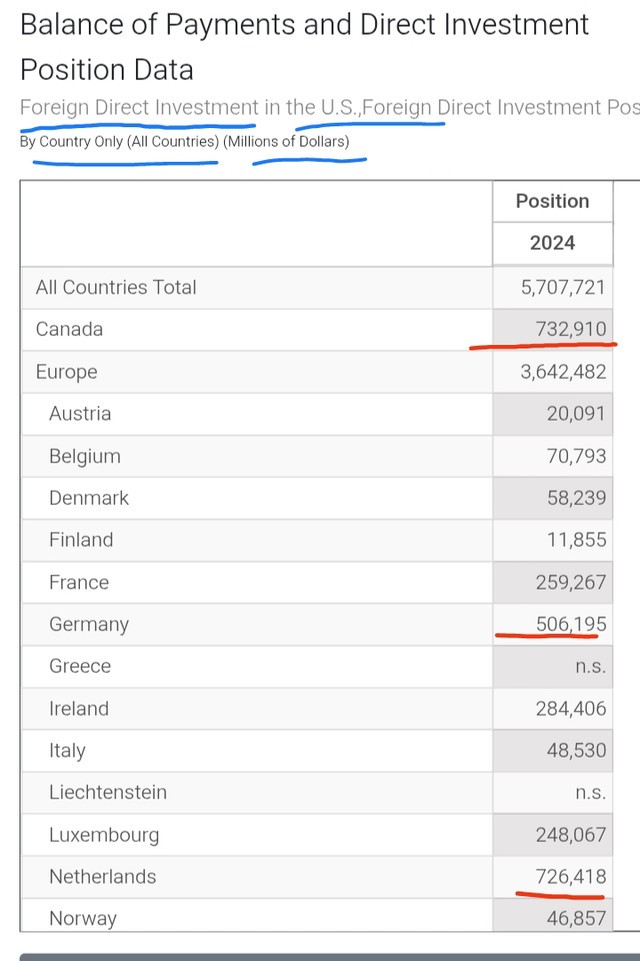The width and height of the screenshot is (640, 961).
Task: Select the Austria row label
Action: [x=80, y=414]
